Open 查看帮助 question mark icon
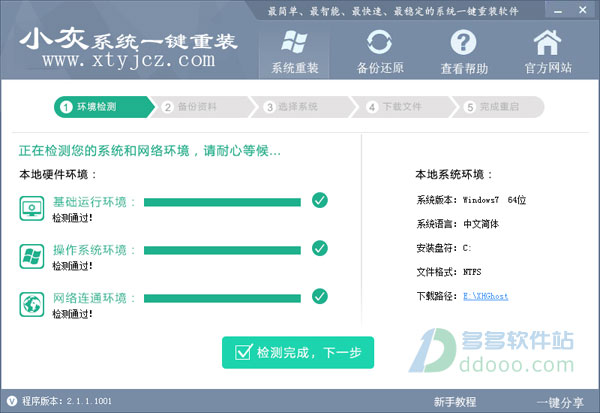Screen dimensions: 600x413 click(x=462, y=52)
